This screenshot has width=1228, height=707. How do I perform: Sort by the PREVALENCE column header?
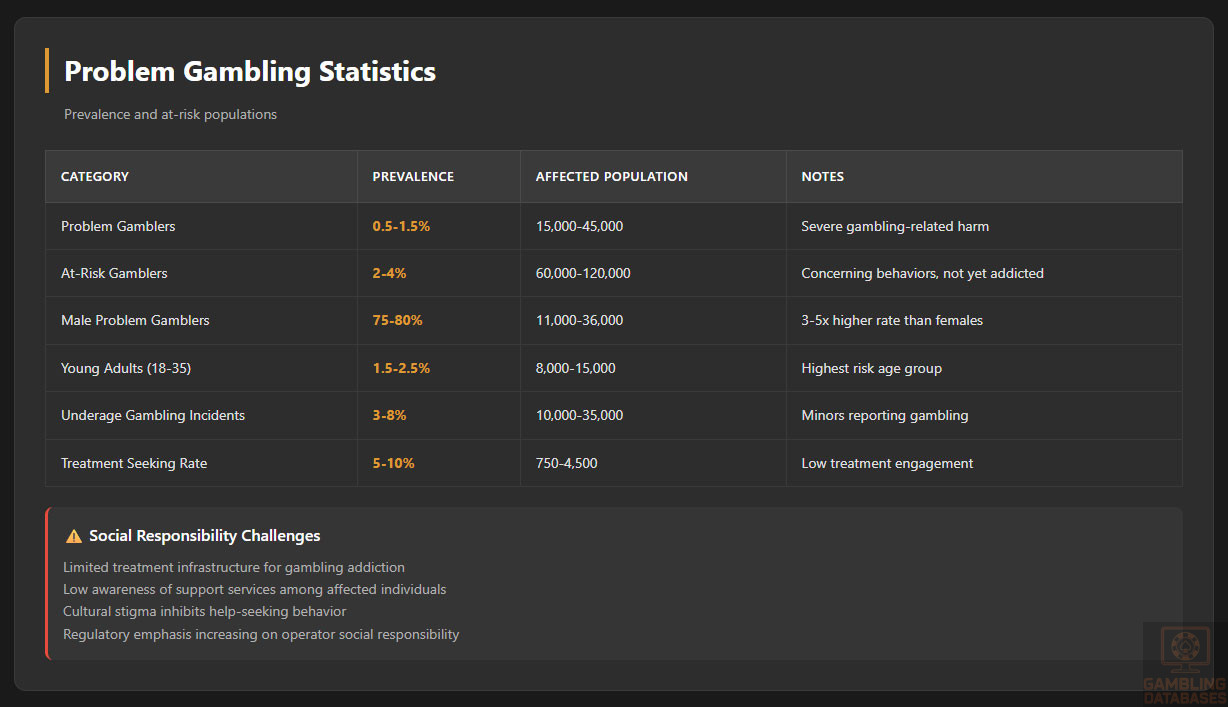[413, 176]
